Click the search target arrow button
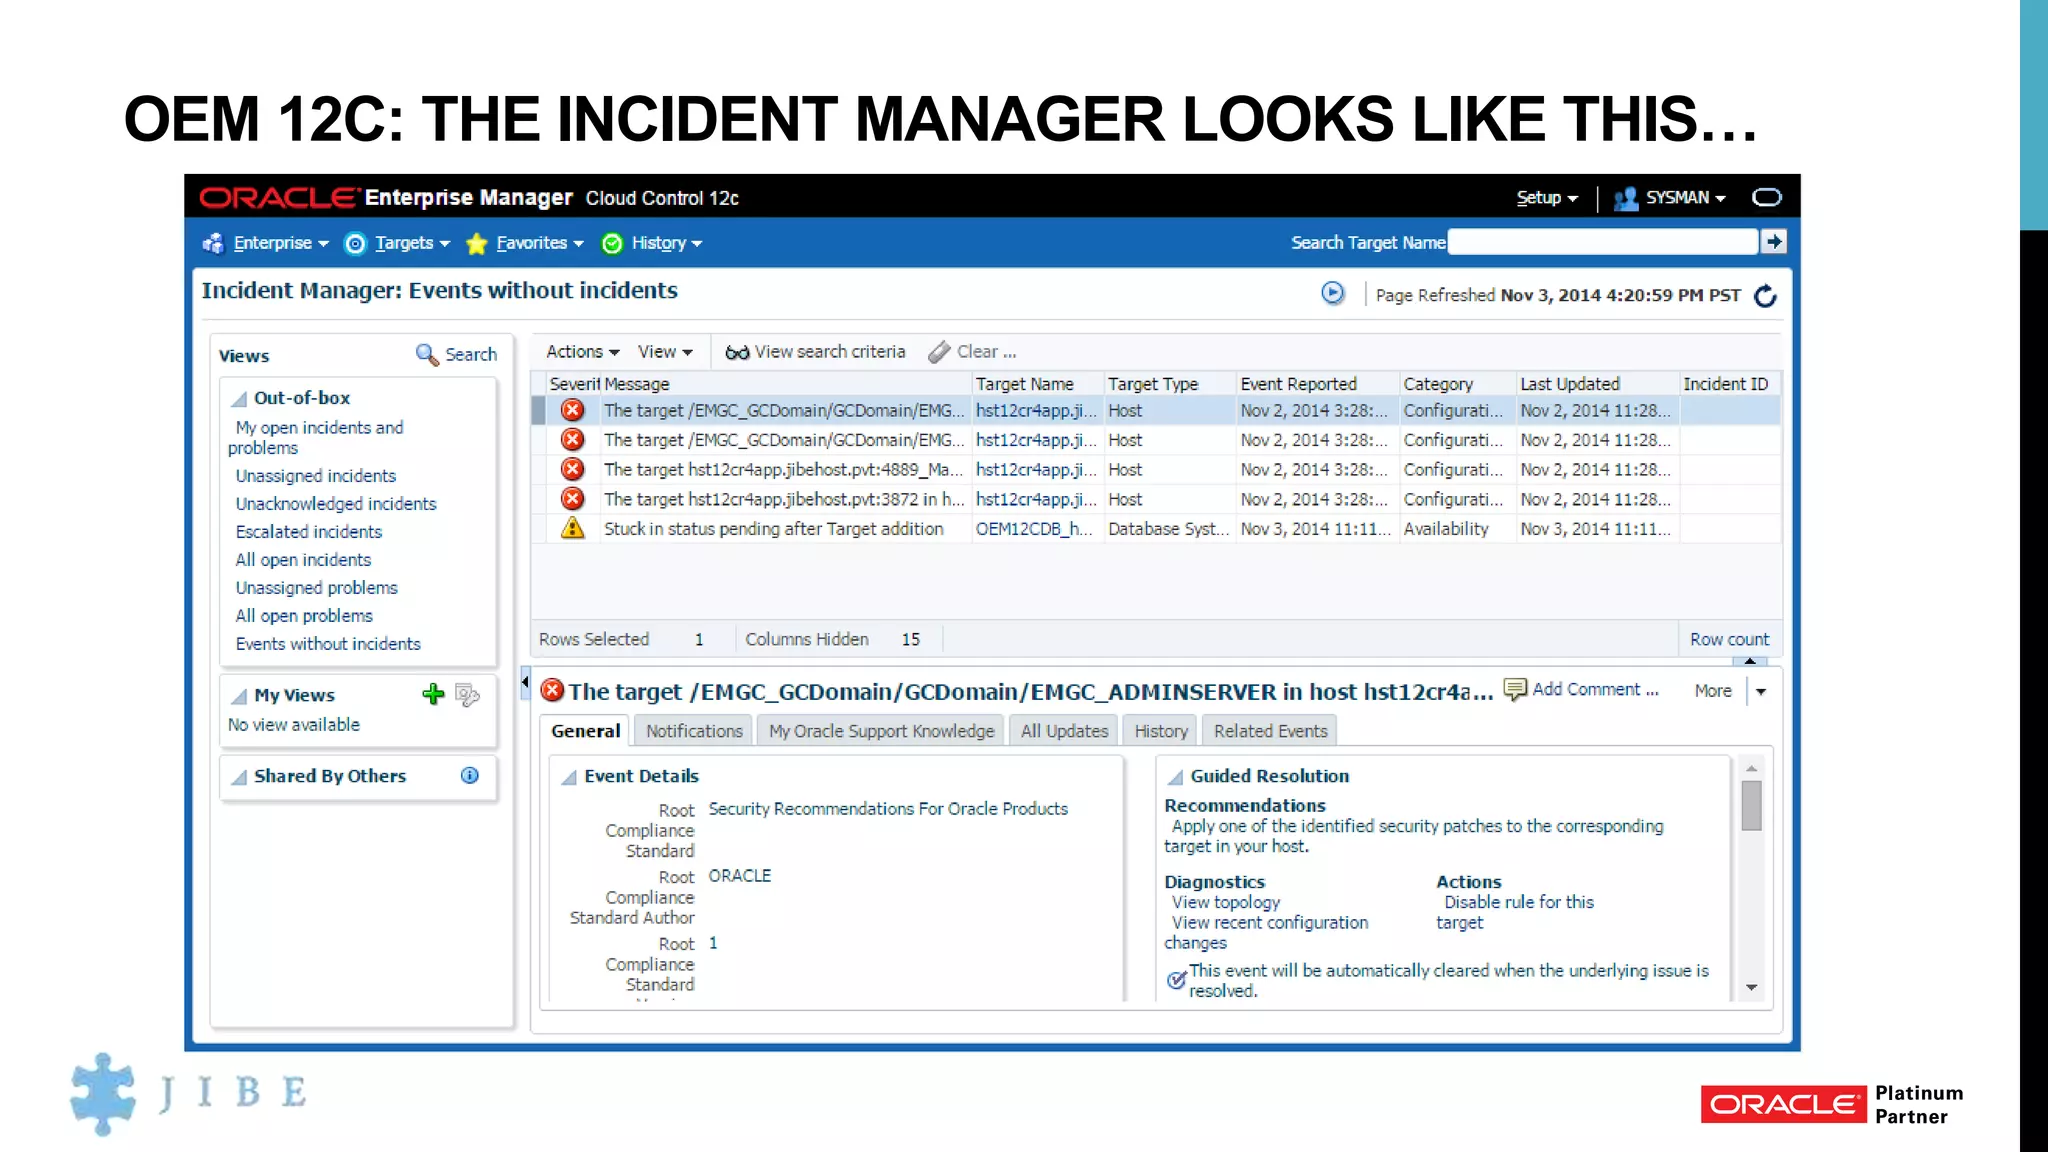This screenshot has width=2048, height=1152. click(1774, 241)
